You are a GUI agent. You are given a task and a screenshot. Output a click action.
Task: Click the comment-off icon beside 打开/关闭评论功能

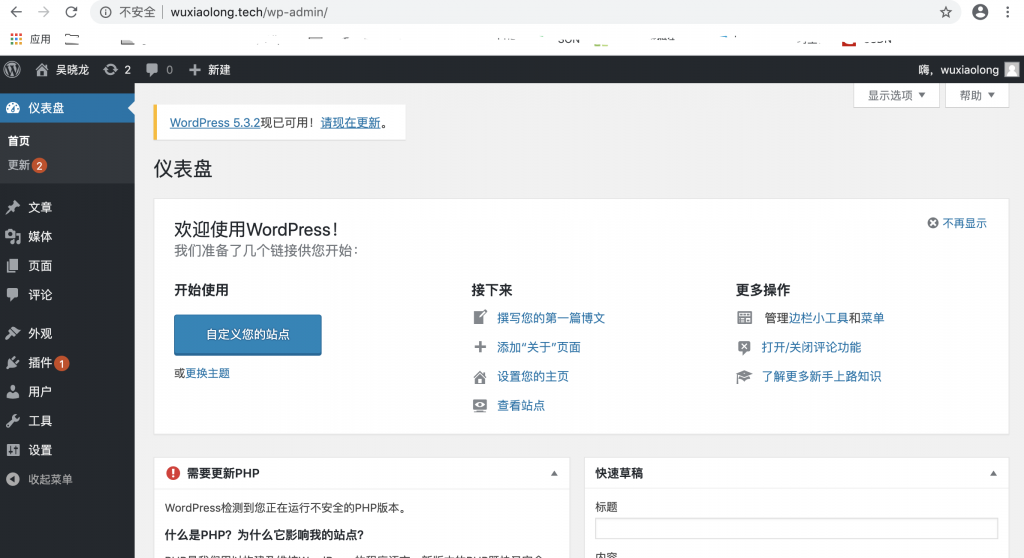(x=744, y=348)
